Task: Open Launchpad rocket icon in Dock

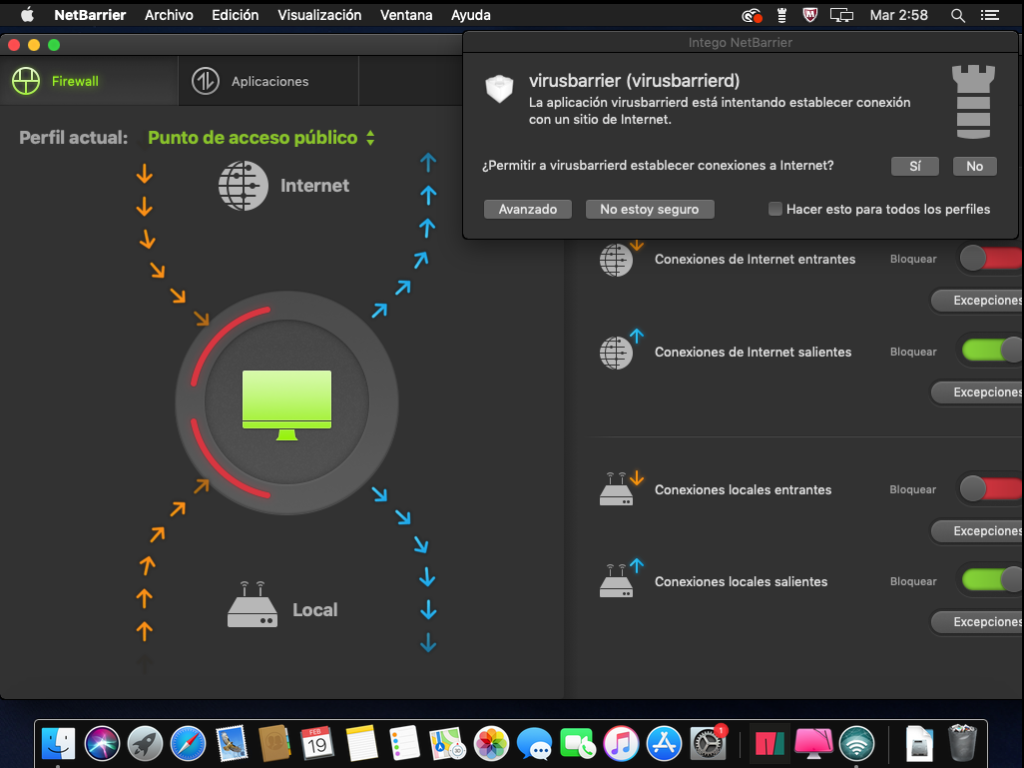Action: [x=145, y=743]
